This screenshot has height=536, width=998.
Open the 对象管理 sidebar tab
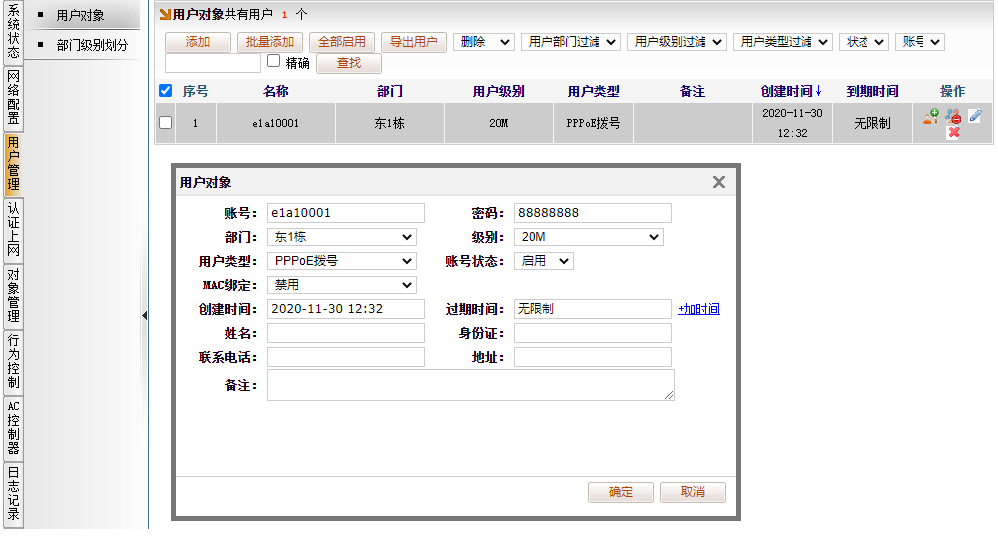pyautogui.click(x=13, y=296)
